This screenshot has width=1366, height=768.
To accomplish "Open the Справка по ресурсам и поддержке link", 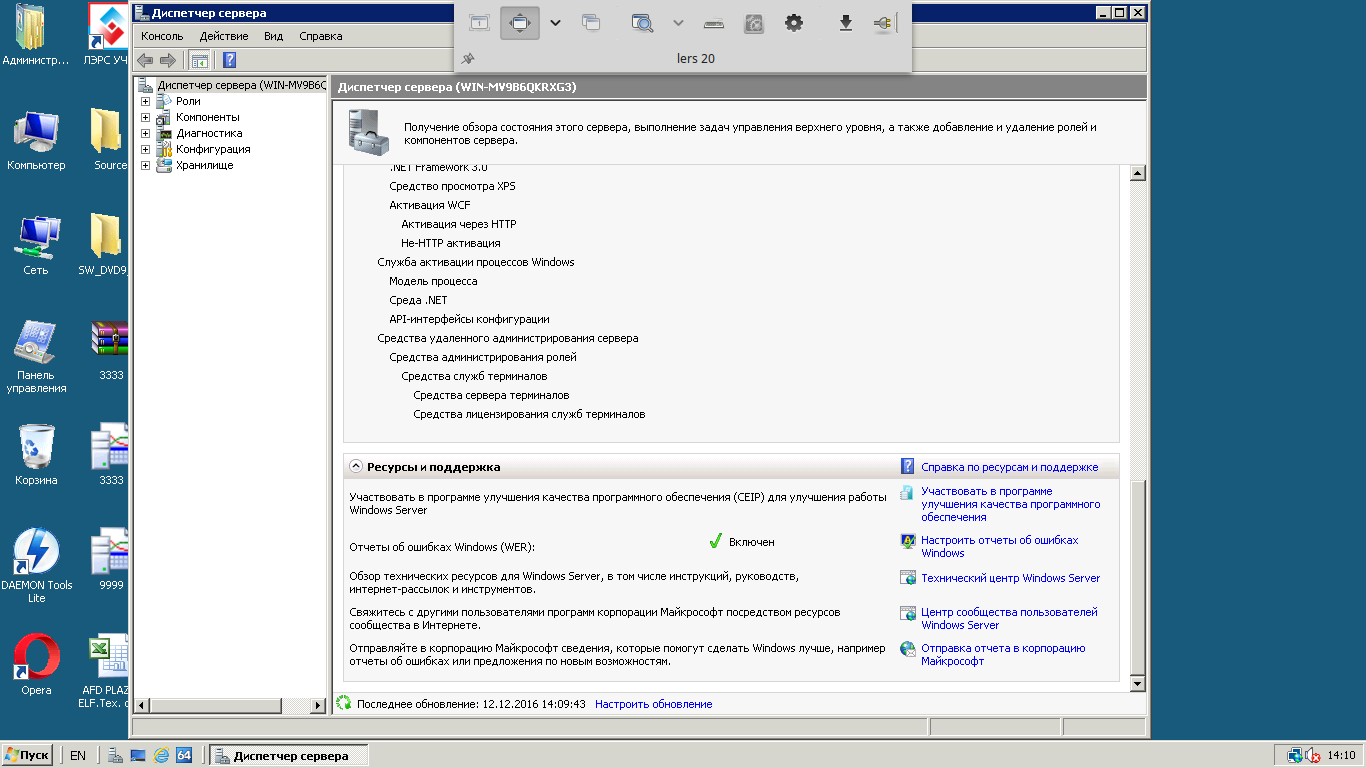I will pos(1009,467).
